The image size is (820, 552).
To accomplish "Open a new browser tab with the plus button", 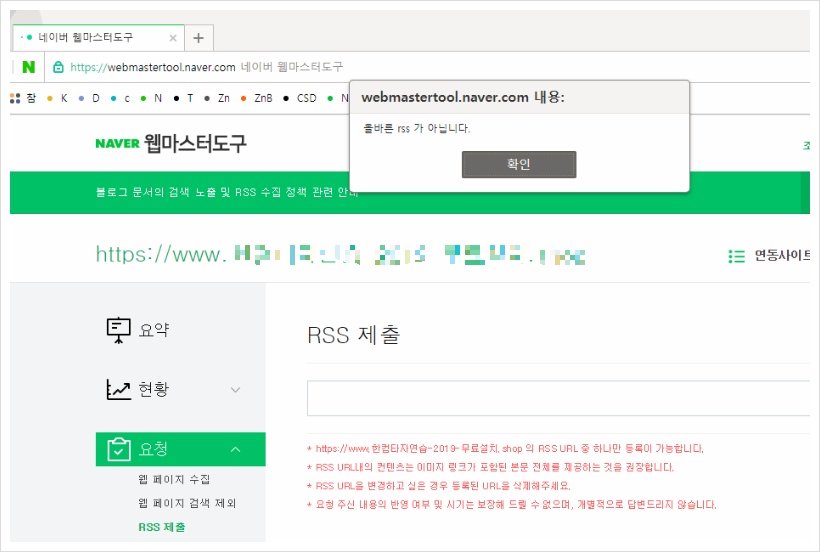I will (x=199, y=38).
